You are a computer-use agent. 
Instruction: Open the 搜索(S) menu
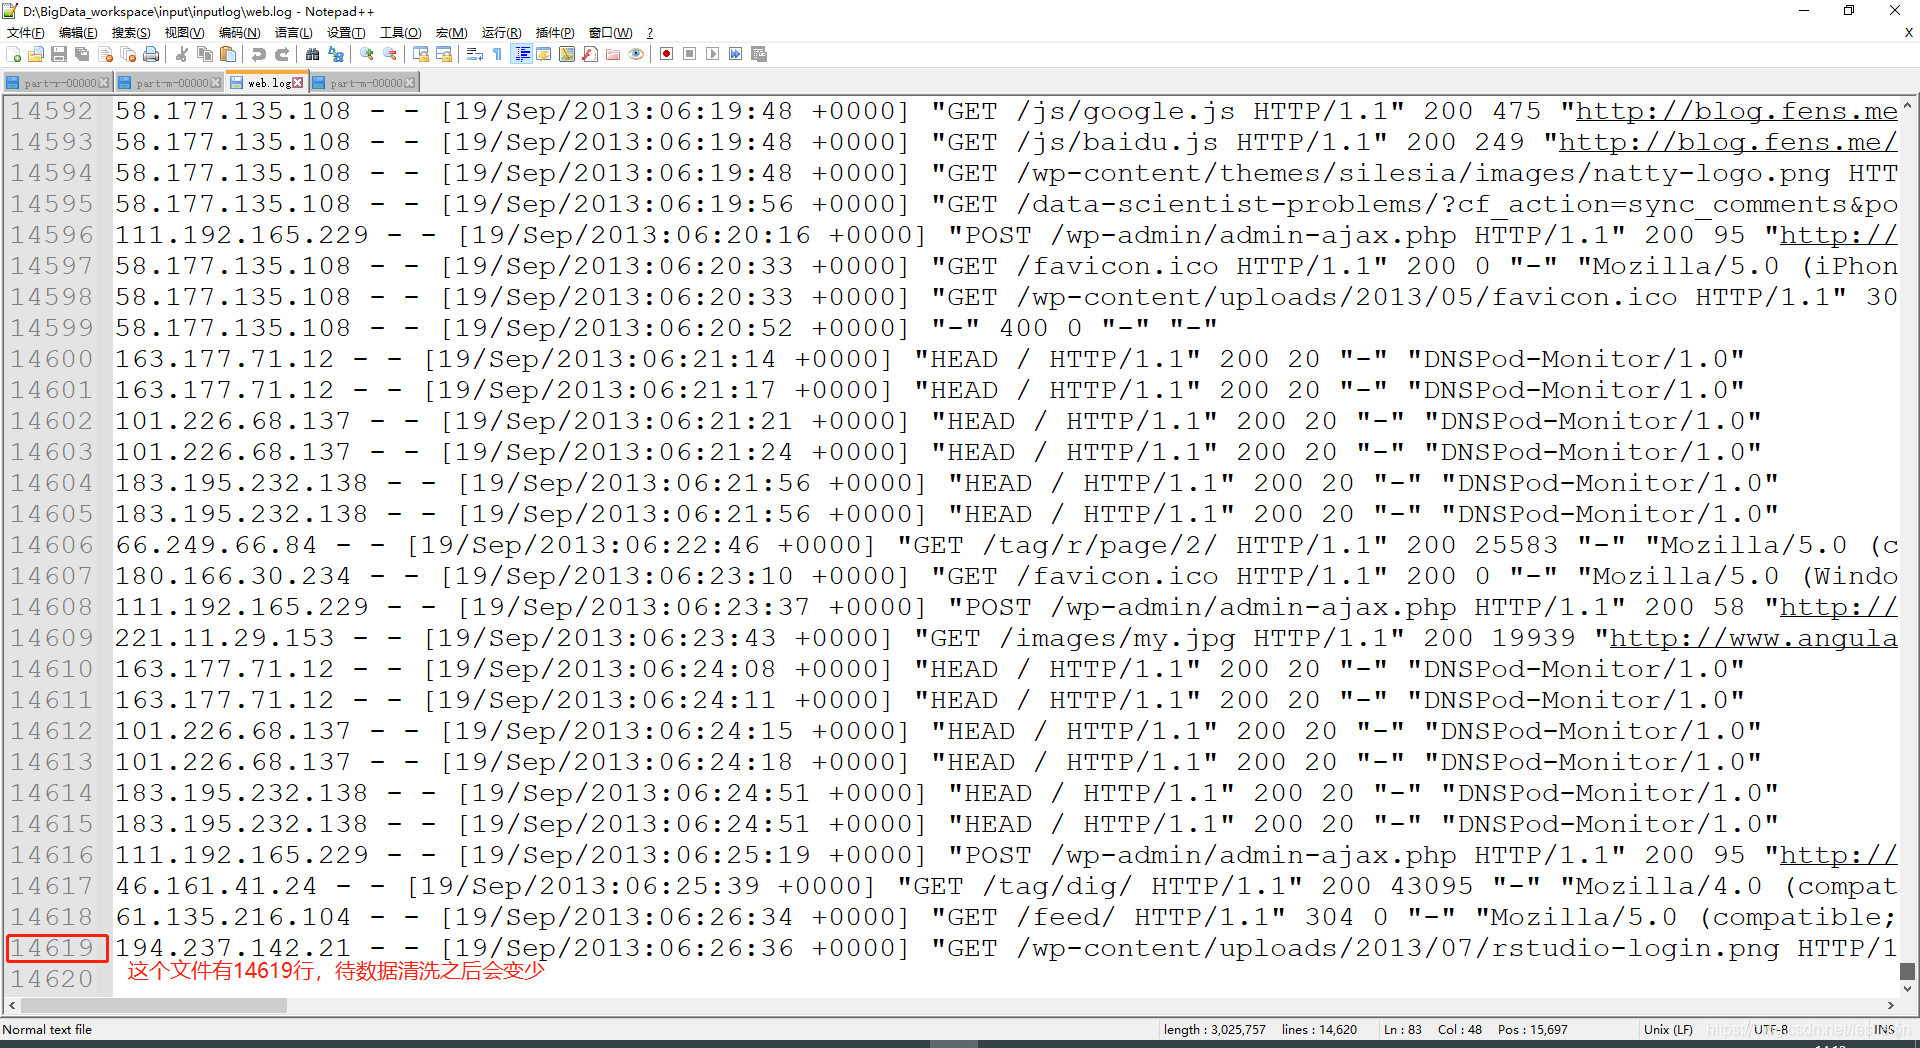(x=131, y=33)
